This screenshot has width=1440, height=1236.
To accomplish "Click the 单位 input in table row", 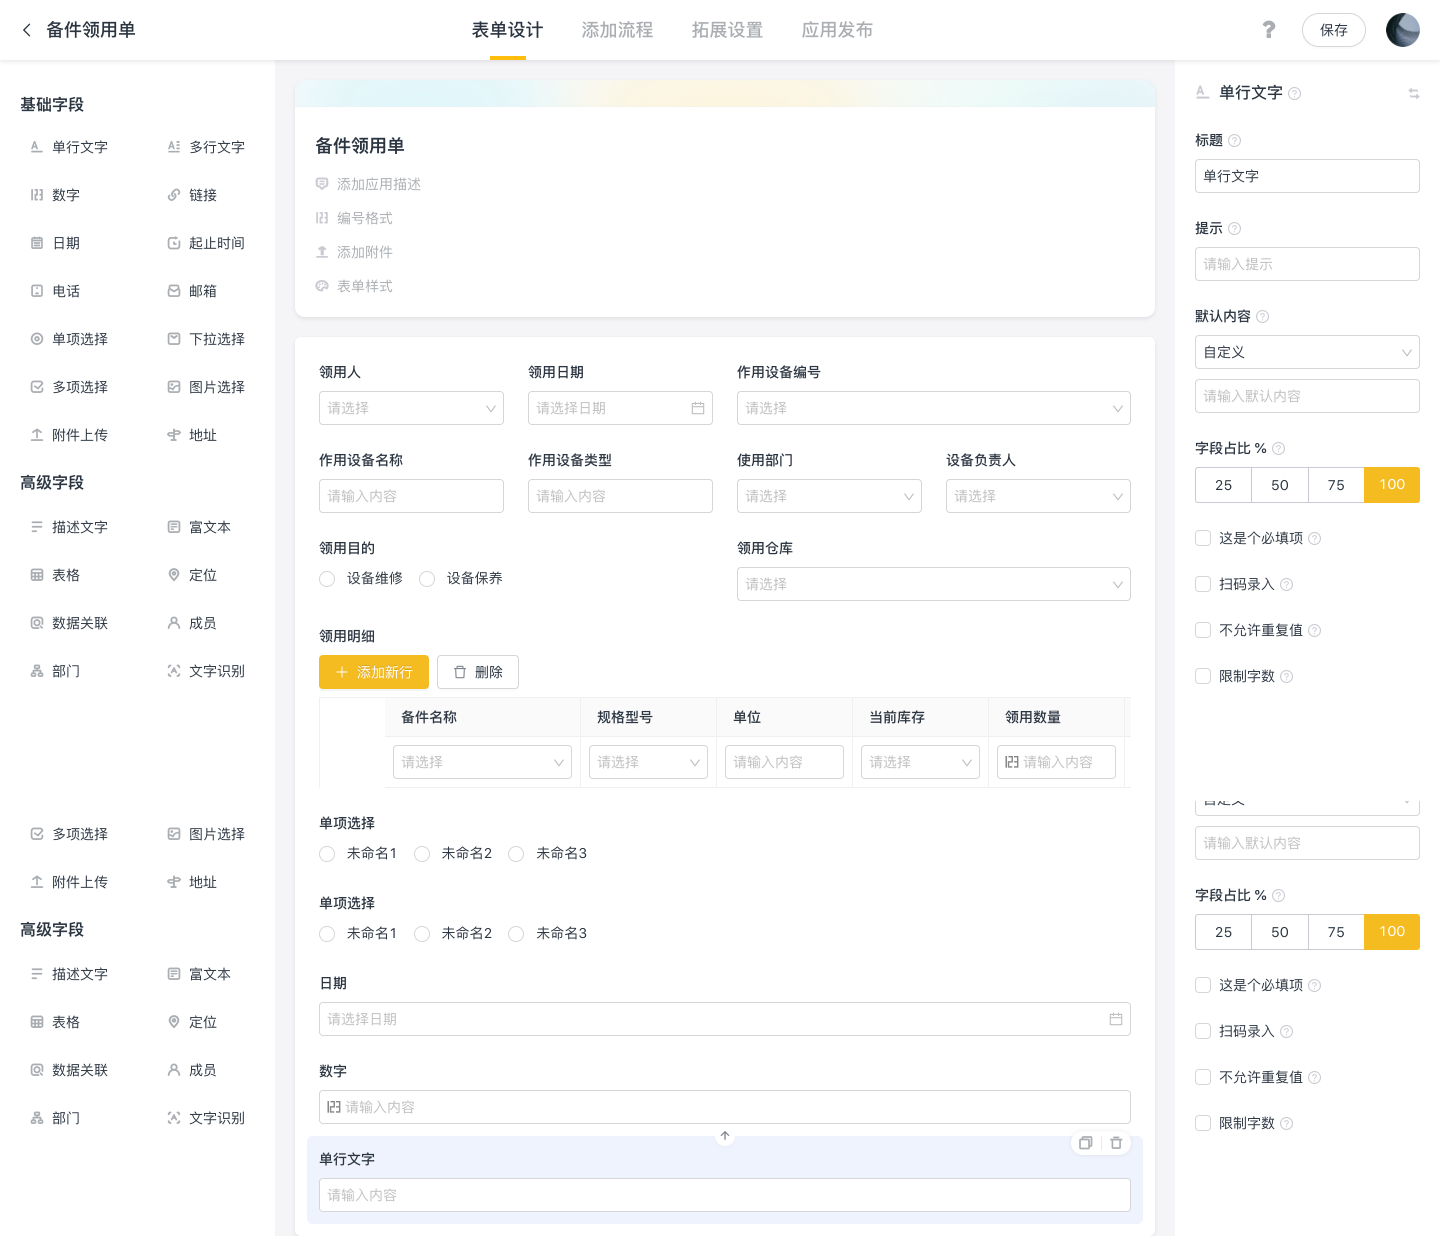I will click(x=784, y=762).
